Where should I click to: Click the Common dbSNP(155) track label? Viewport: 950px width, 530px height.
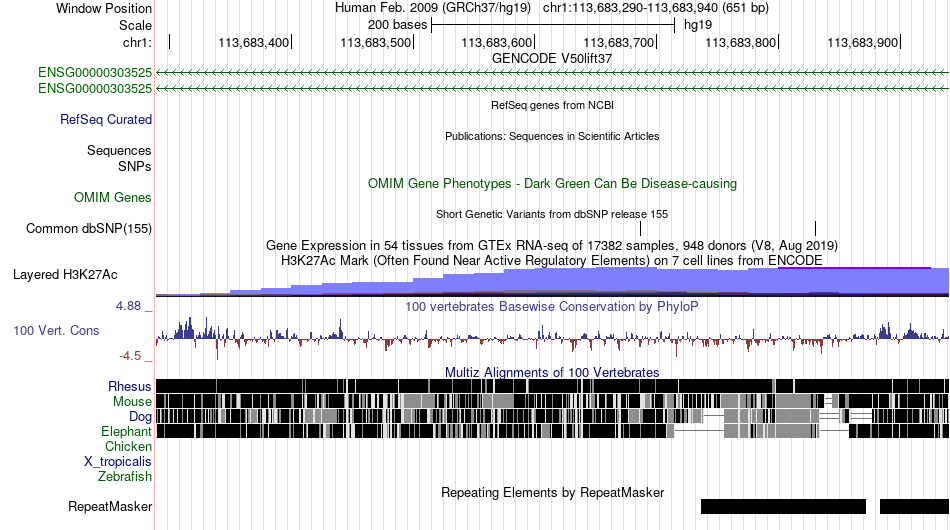[88, 228]
